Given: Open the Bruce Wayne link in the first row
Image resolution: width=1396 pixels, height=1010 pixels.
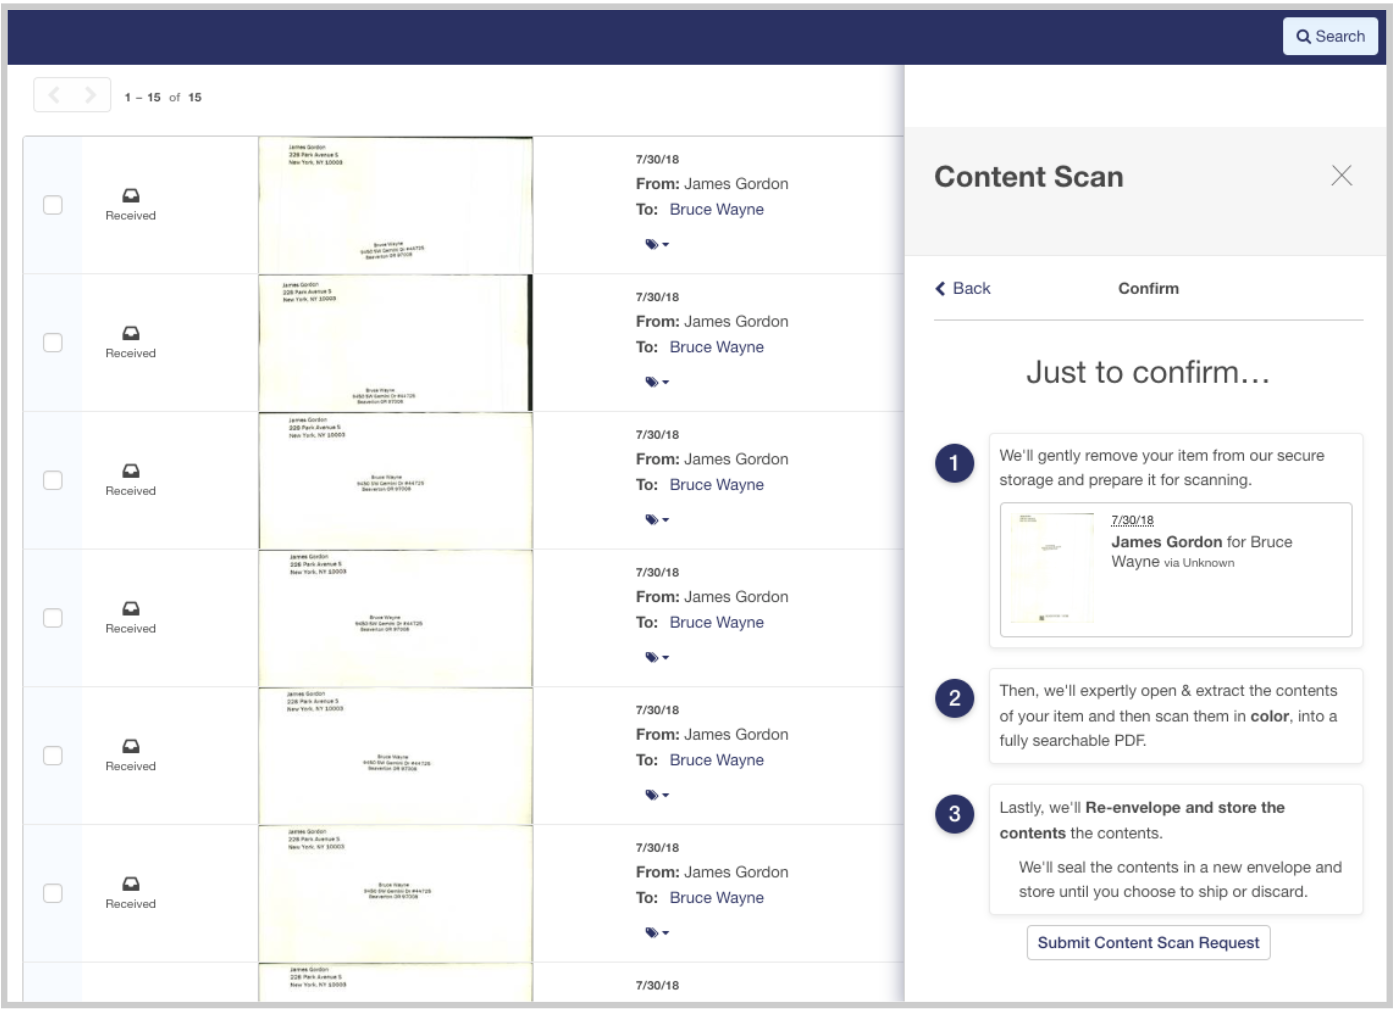Looking at the screenshot, I should point(716,209).
